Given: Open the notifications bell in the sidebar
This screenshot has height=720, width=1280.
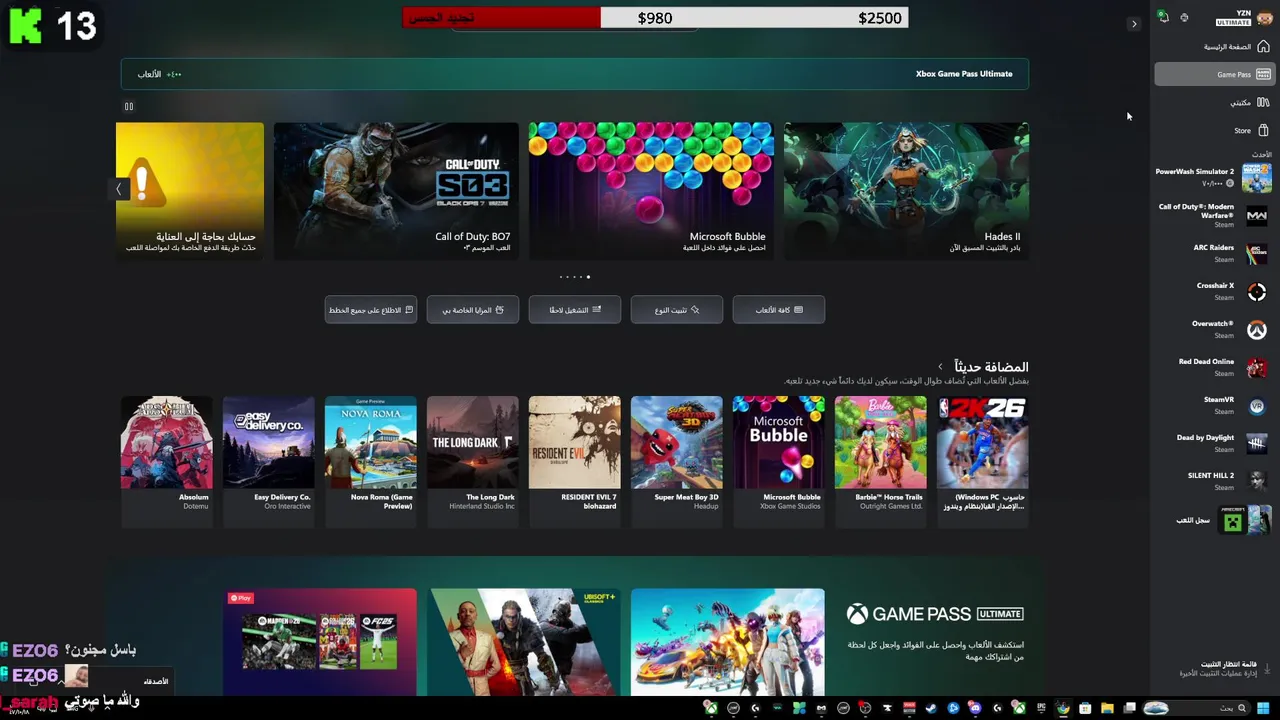Looking at the screenshot, I should (x=1163, y=17).
